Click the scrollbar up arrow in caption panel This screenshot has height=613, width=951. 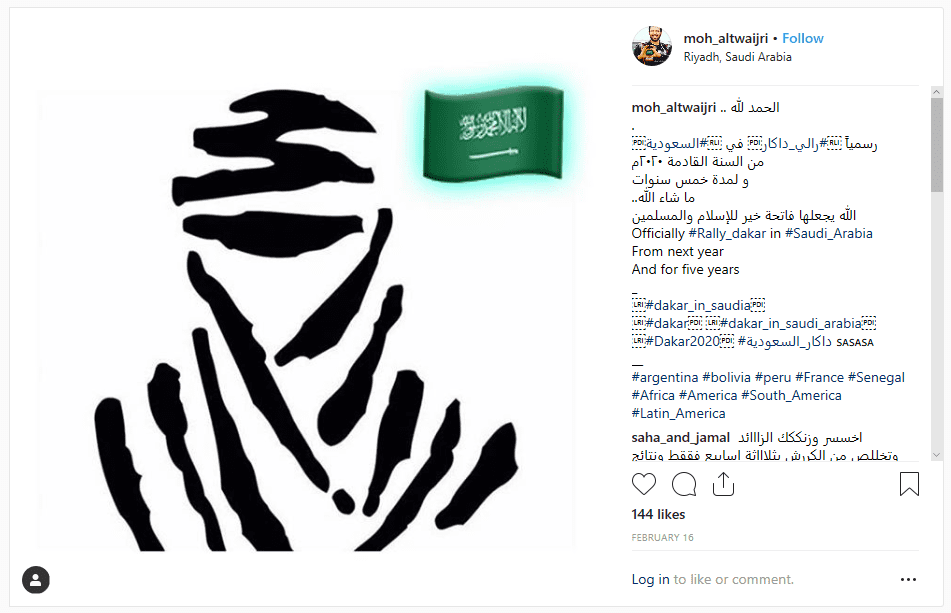coord(936,92)
